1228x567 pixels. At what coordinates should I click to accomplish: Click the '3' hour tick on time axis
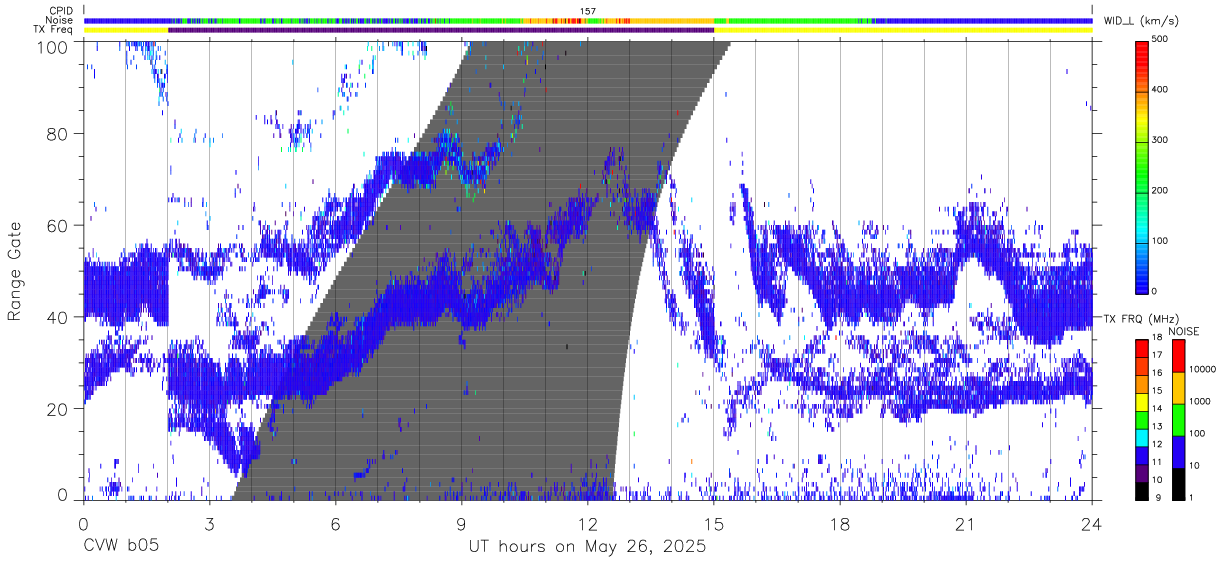click(x=209, y=524)
